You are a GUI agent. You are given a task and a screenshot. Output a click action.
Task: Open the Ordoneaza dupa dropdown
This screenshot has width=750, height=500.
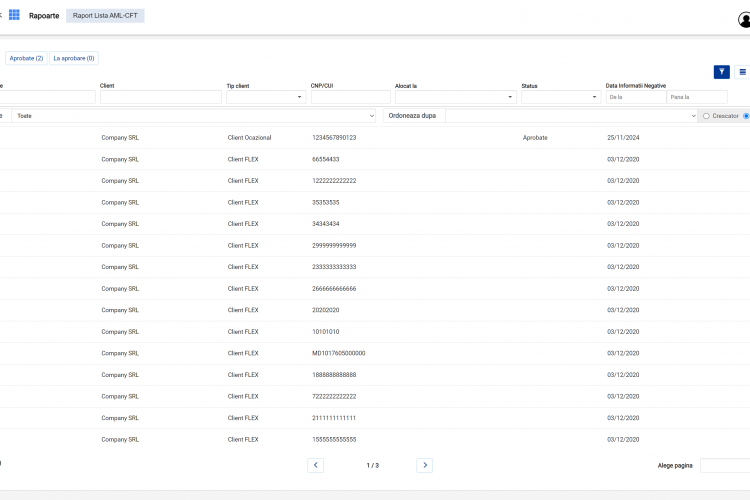(571, 116)
